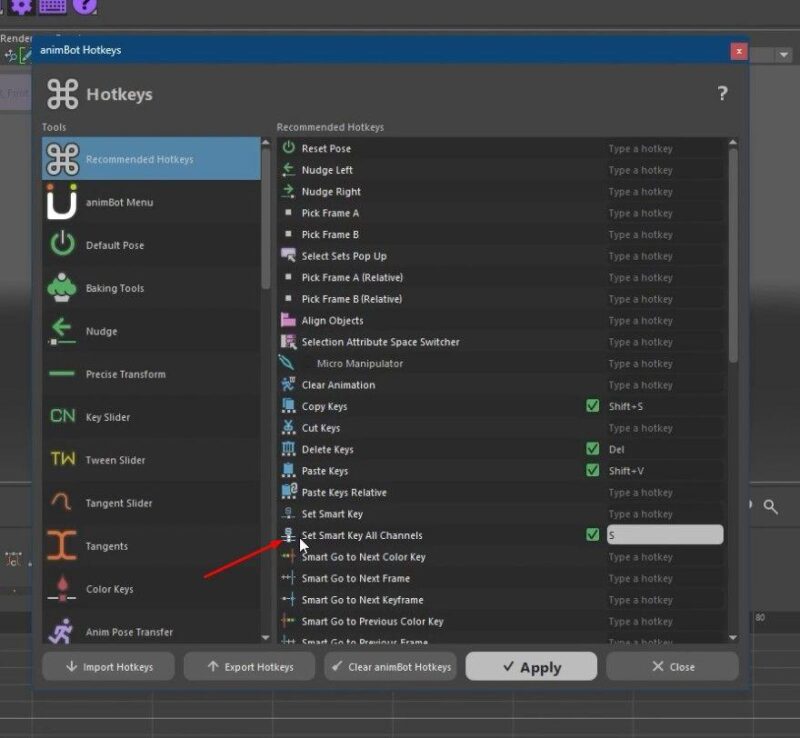The image size is (800, 738).
Task: Click the Import Hotkeys button
Action: point(108,667)
